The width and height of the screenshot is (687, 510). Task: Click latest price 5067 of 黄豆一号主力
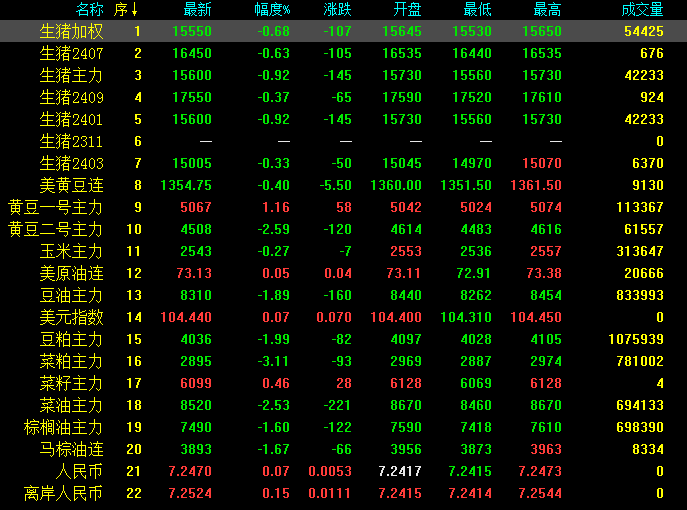pyautogui.click(x=196, y=207)
